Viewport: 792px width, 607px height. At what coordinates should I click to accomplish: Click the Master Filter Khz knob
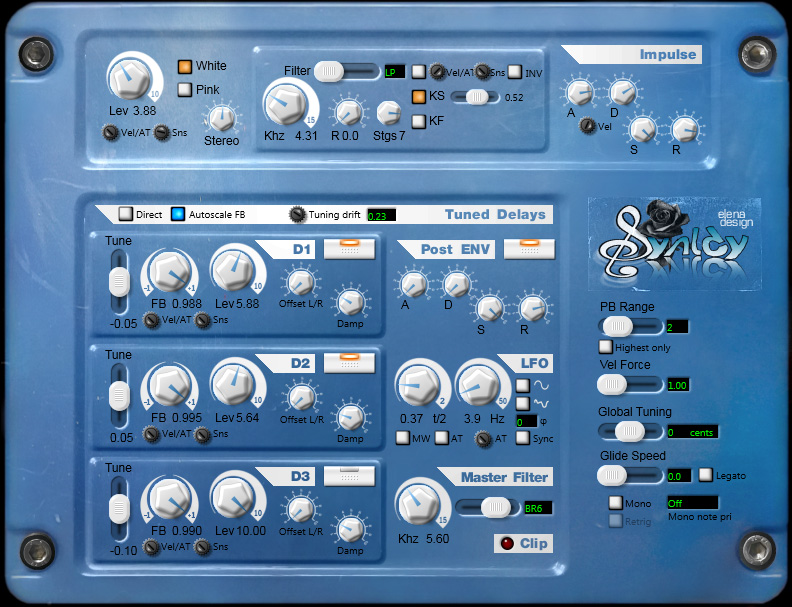418,504
